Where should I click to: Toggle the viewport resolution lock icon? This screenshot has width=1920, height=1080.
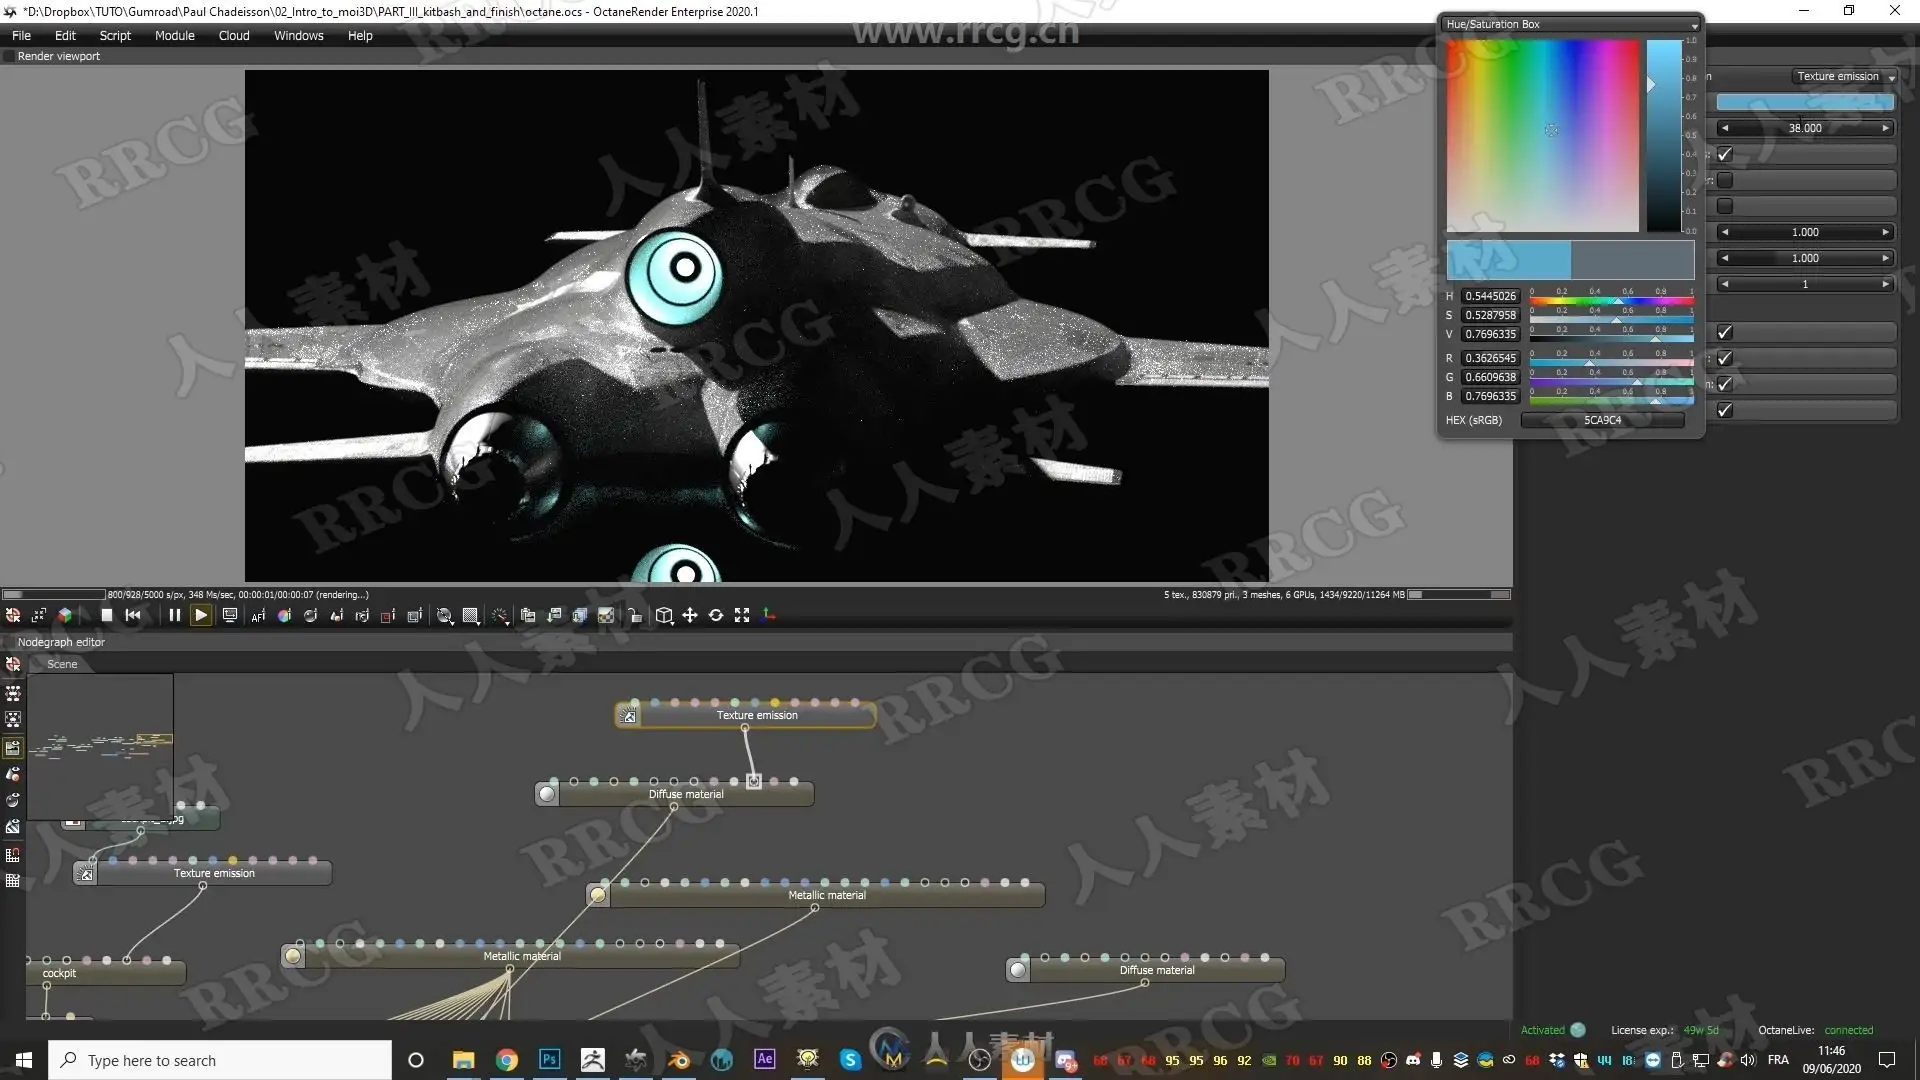click(x=635, y=616)
